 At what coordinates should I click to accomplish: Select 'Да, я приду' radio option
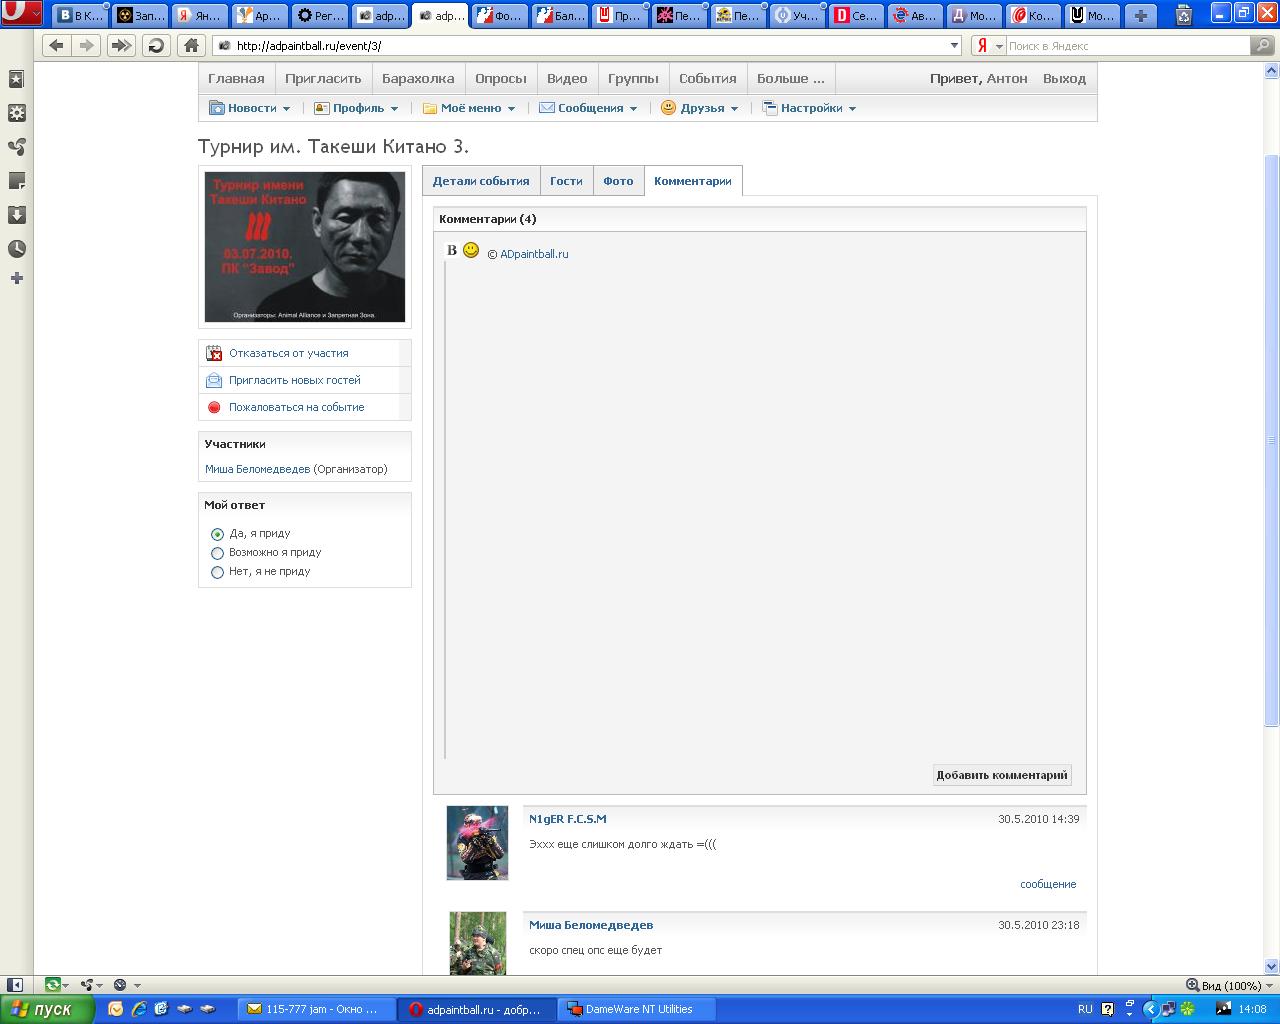[x=217, y=534]
